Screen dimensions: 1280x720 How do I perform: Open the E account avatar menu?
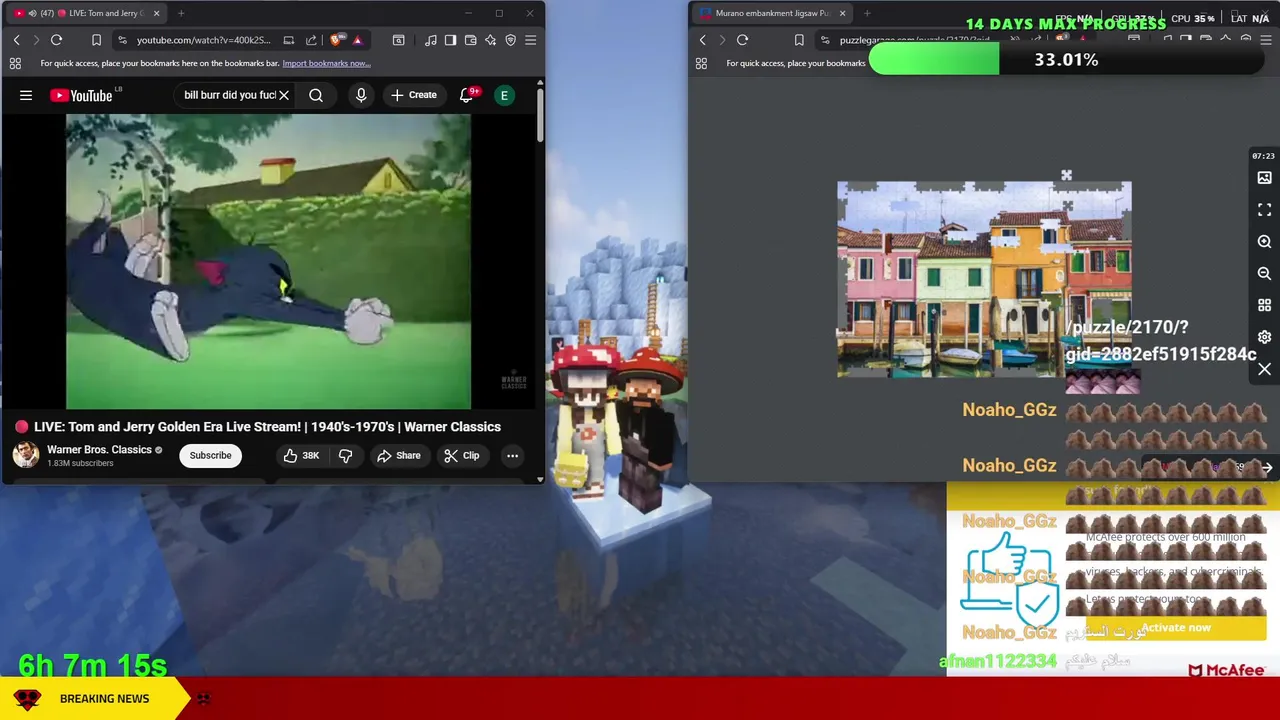click(x=505, y=95)
